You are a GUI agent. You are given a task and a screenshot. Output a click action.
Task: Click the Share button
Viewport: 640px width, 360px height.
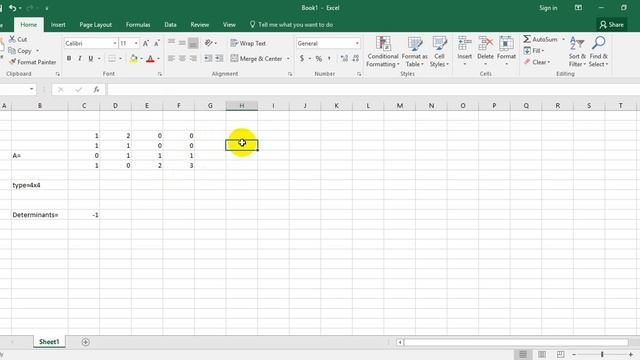(611, 25)
